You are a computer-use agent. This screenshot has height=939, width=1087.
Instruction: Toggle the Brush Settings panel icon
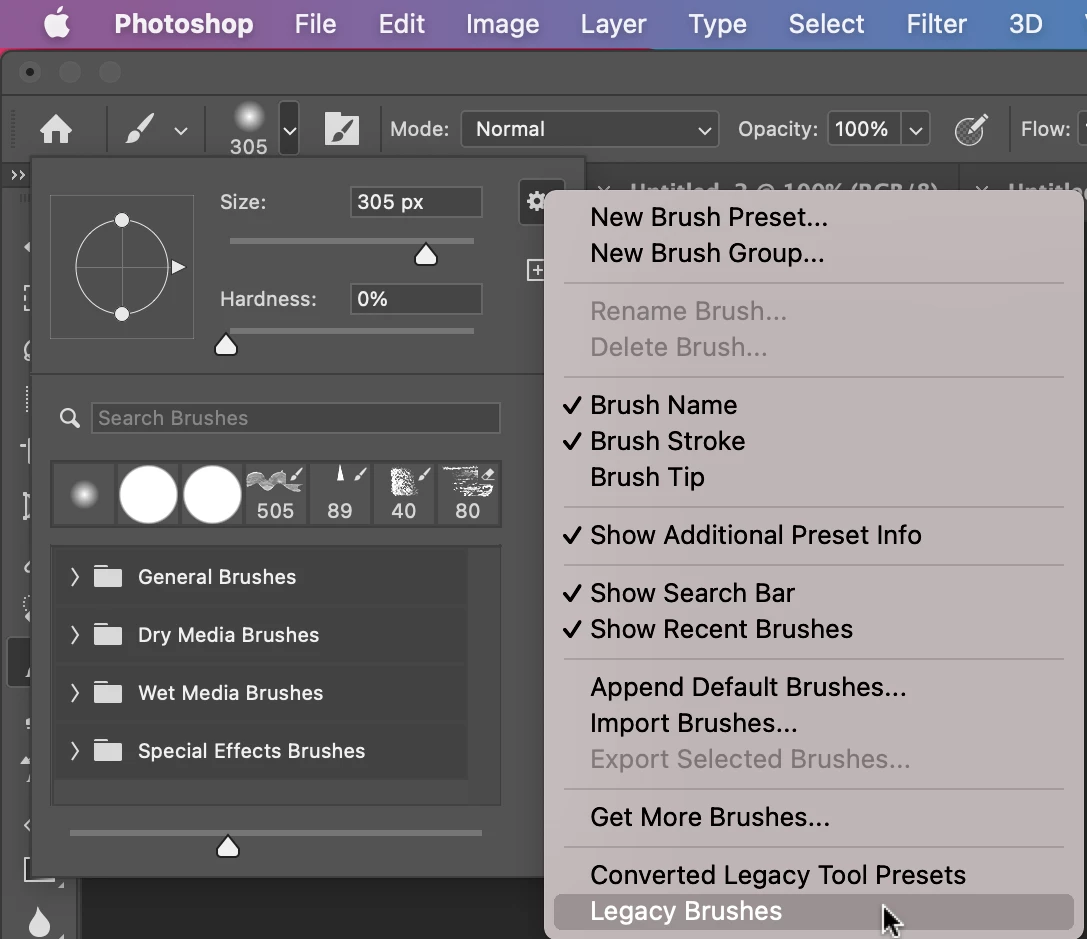coord(342,129)
